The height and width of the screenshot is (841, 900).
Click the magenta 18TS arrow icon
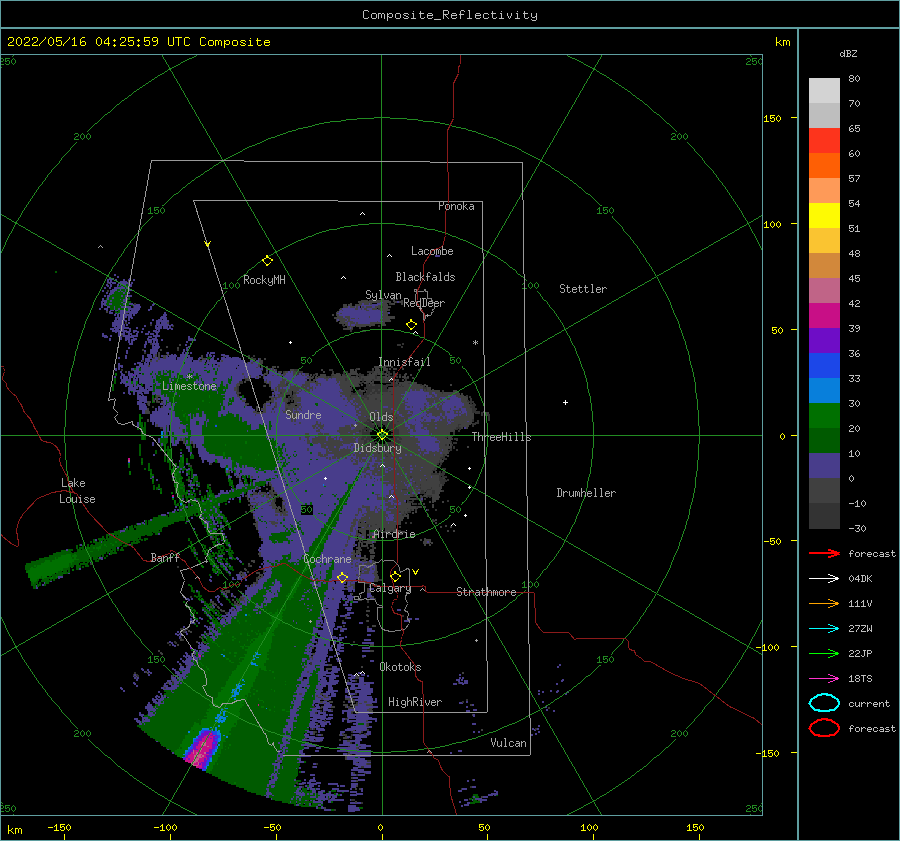coord(824,679)
